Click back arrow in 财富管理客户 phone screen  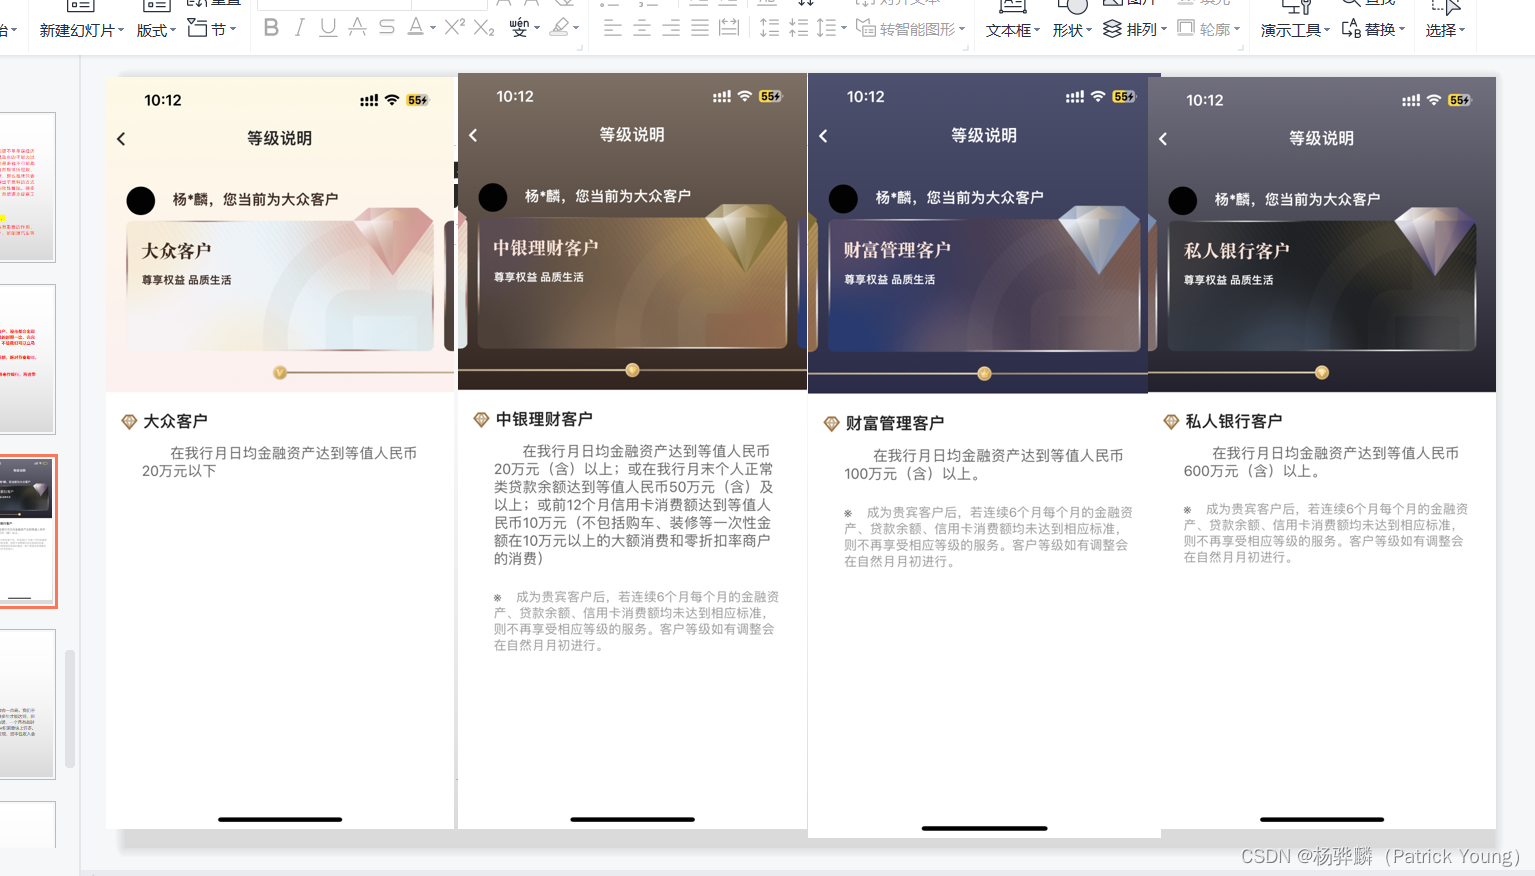[823, 136]
